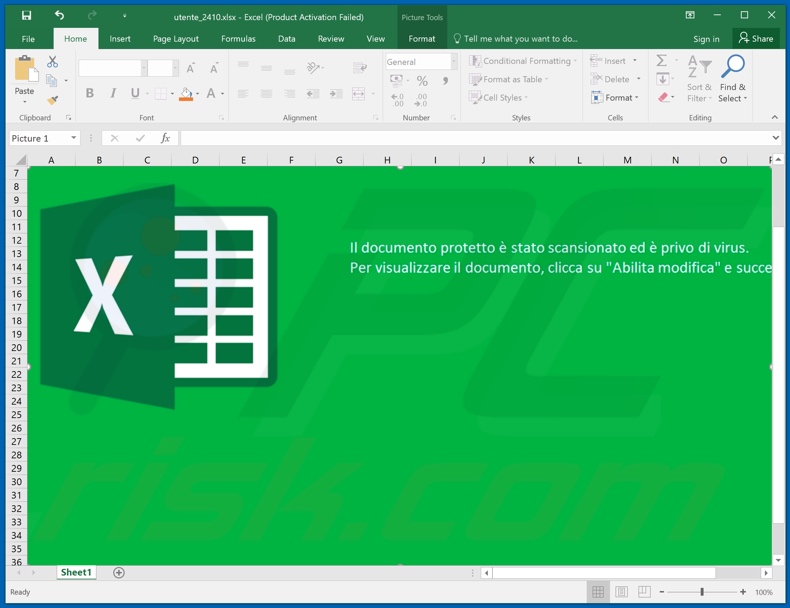Open Insert cells dropdown arrow

(635, 60)
